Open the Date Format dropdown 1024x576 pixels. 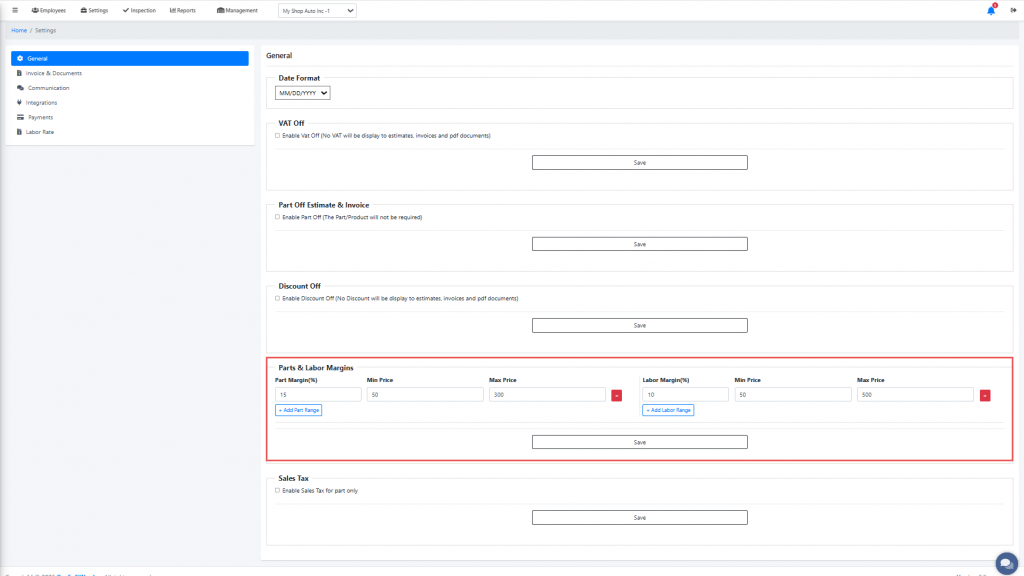tap(303, 93)
